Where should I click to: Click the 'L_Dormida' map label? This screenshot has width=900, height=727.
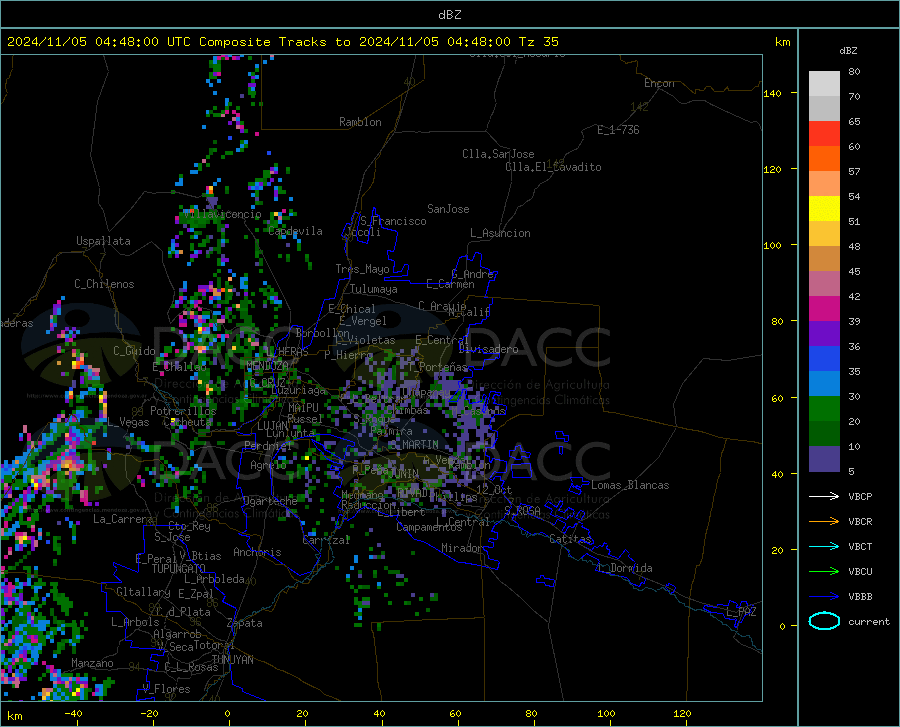point(624,568)
